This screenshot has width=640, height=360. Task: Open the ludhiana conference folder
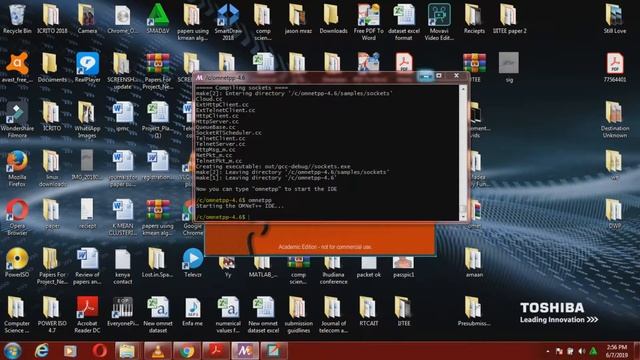click(333, 270)
